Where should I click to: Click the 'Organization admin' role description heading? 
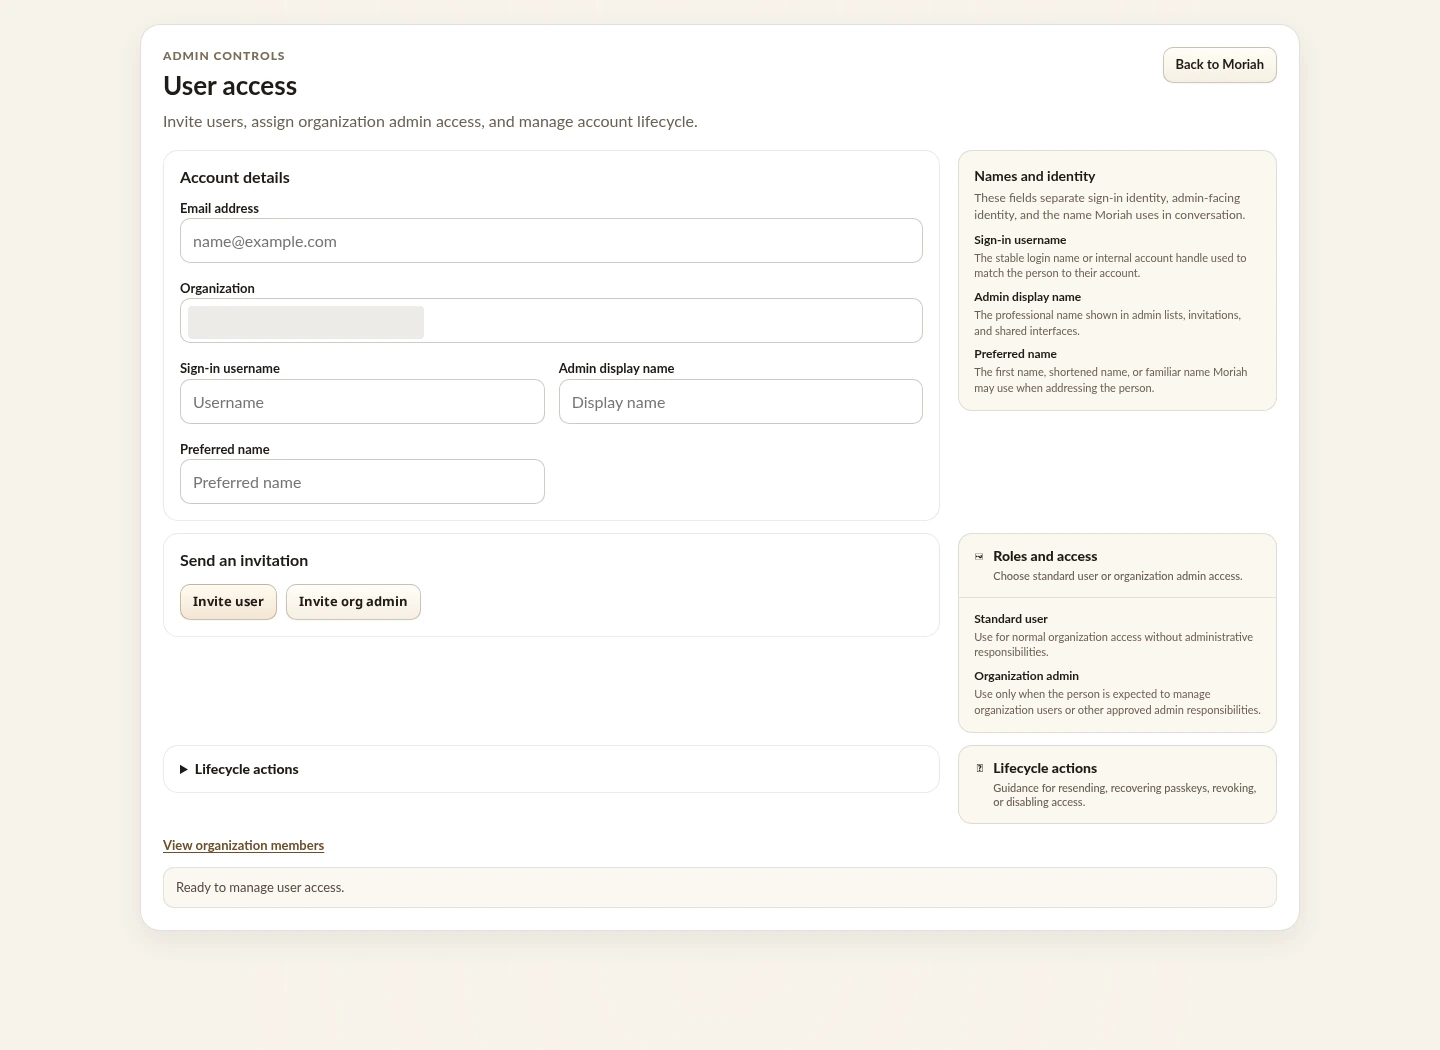[1026, 676]
